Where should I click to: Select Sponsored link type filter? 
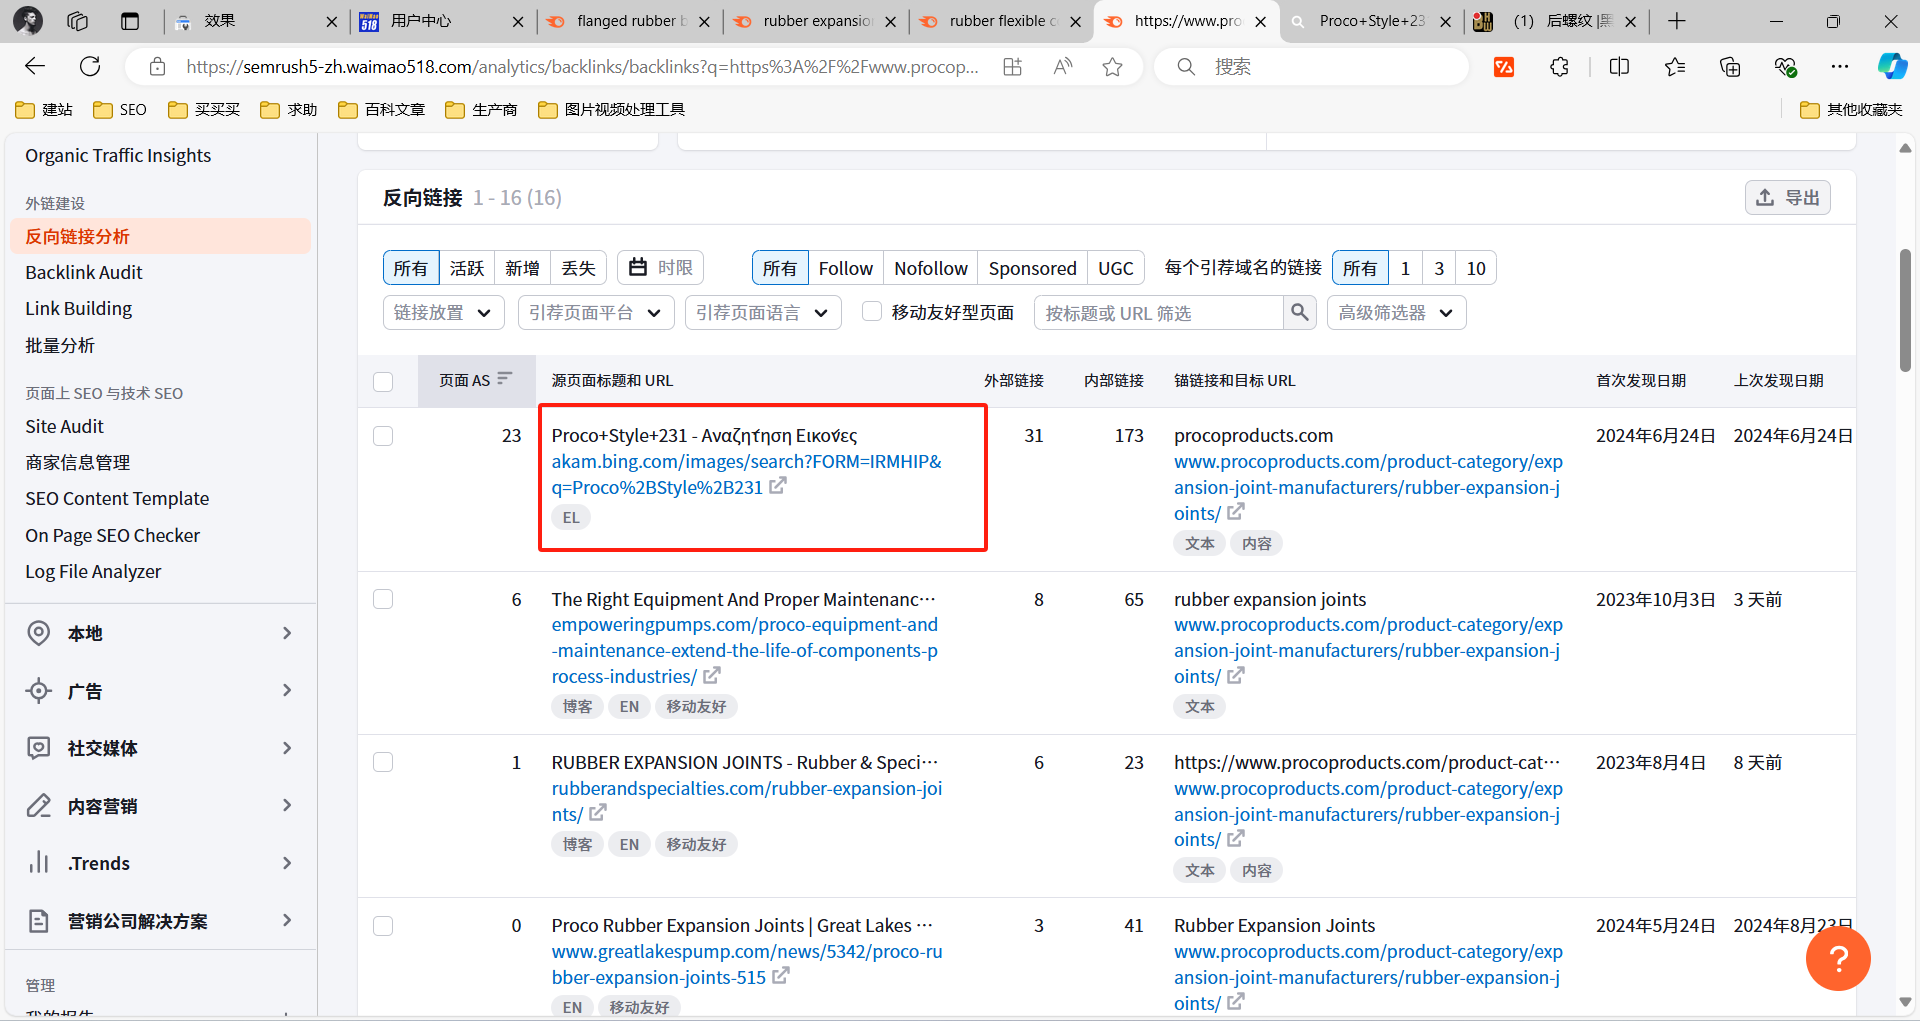(1032, 268)
